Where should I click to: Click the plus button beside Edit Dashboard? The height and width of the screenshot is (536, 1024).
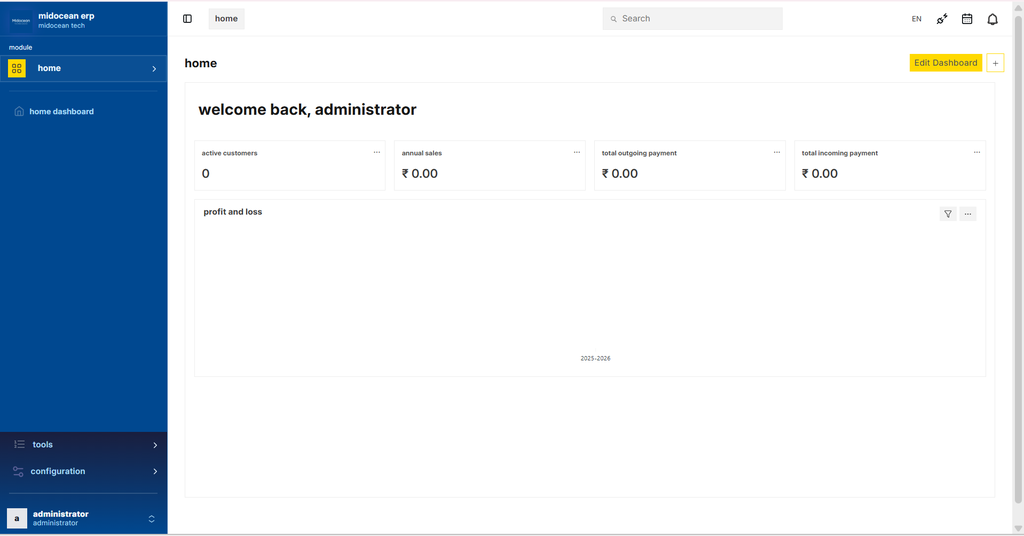[995, 63]
